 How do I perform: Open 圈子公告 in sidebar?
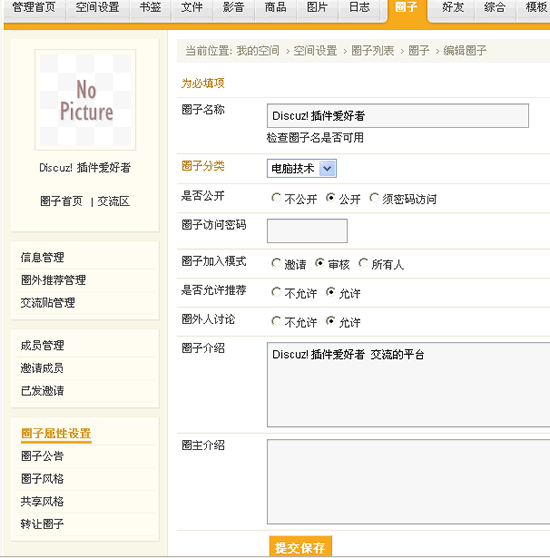(42, 456)
